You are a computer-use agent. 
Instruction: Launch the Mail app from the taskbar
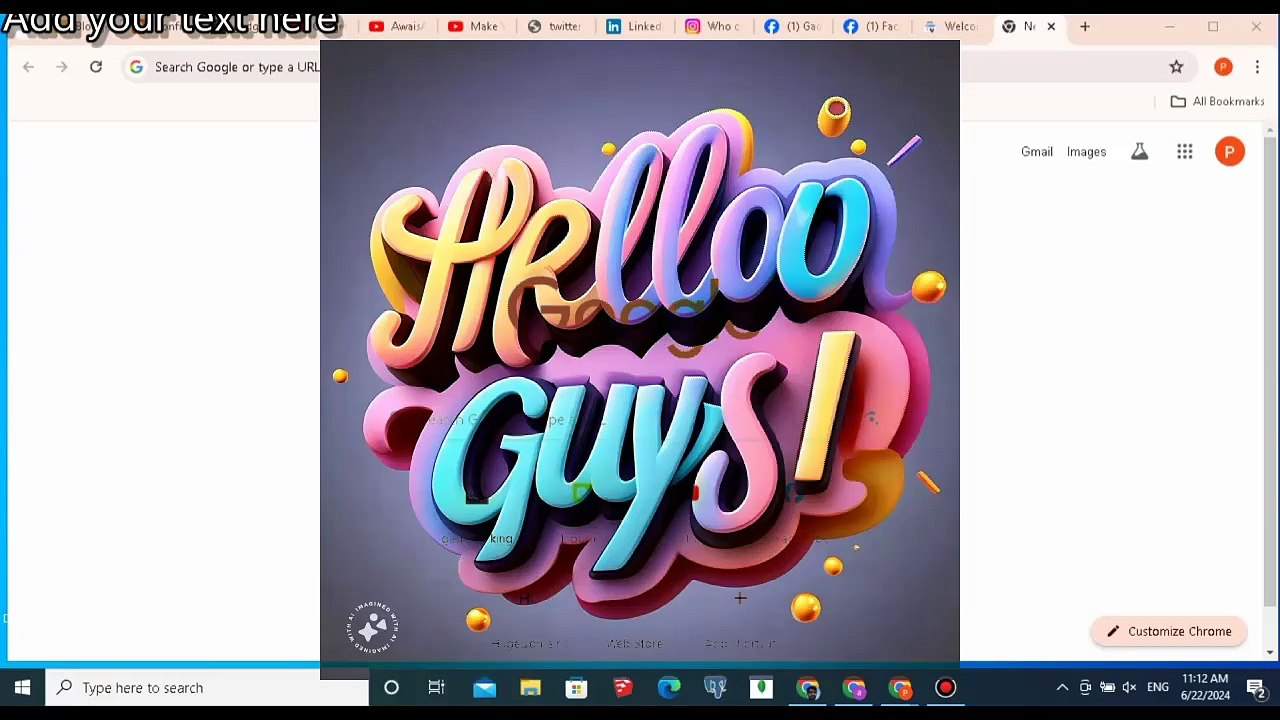pyautogui.click(x=484, y=688)
